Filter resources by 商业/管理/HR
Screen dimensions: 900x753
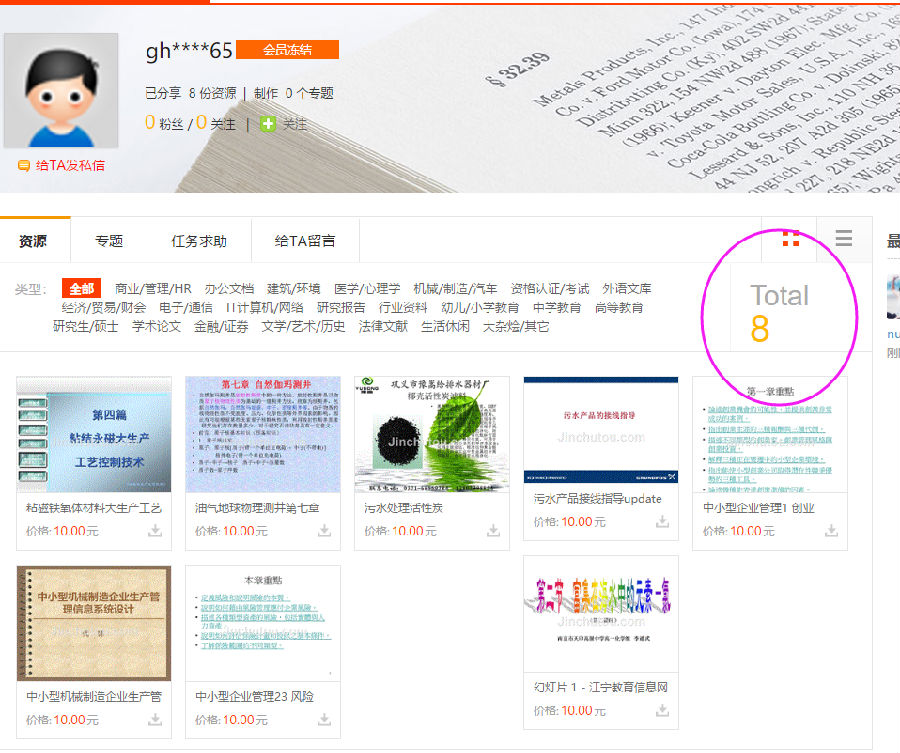point(153,288)
